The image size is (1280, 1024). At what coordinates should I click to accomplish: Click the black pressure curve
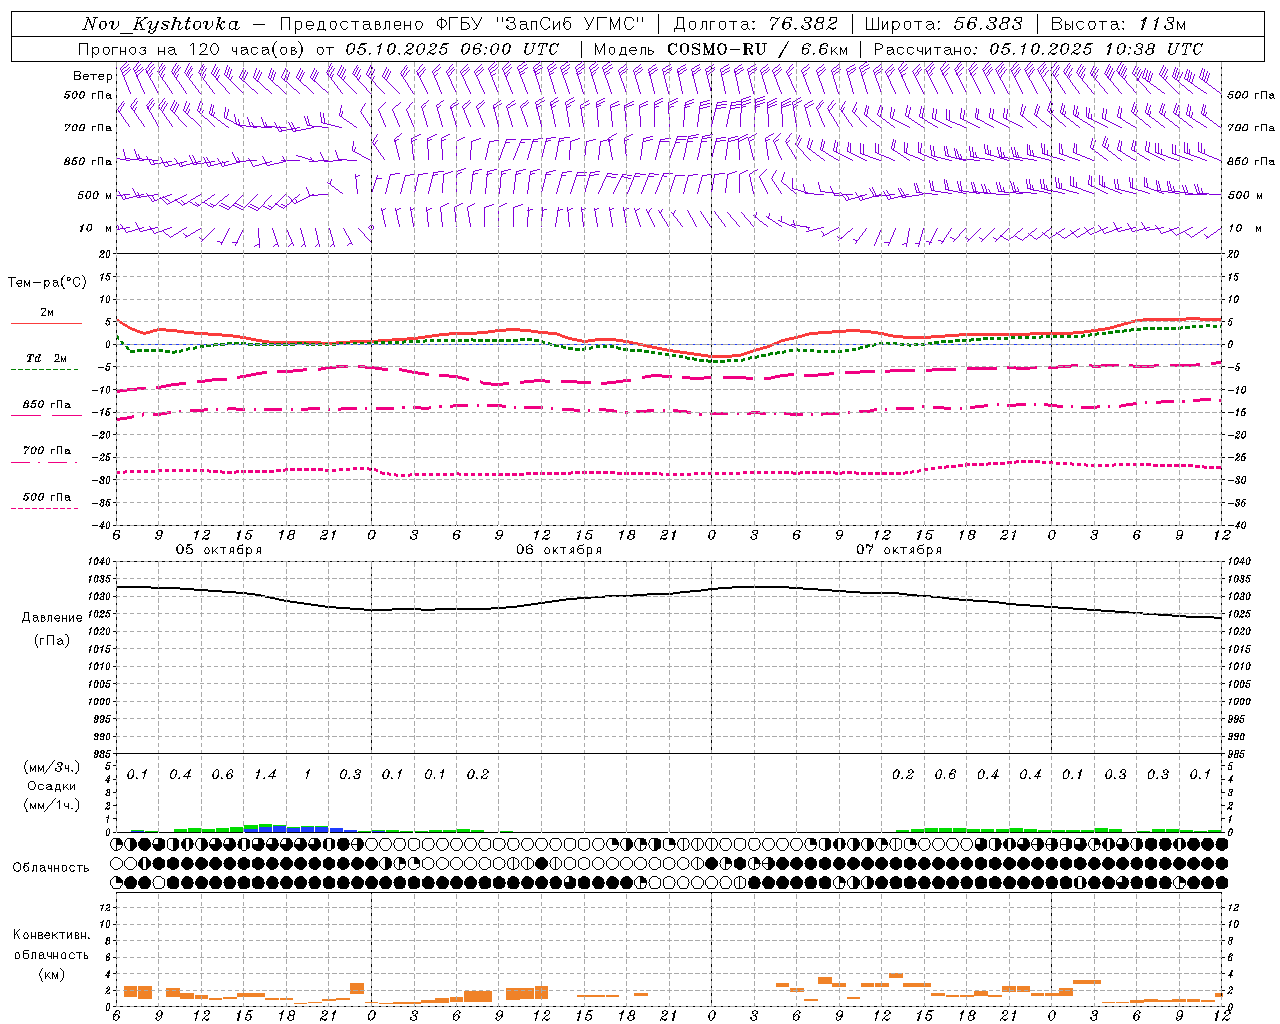coord(670,594)
